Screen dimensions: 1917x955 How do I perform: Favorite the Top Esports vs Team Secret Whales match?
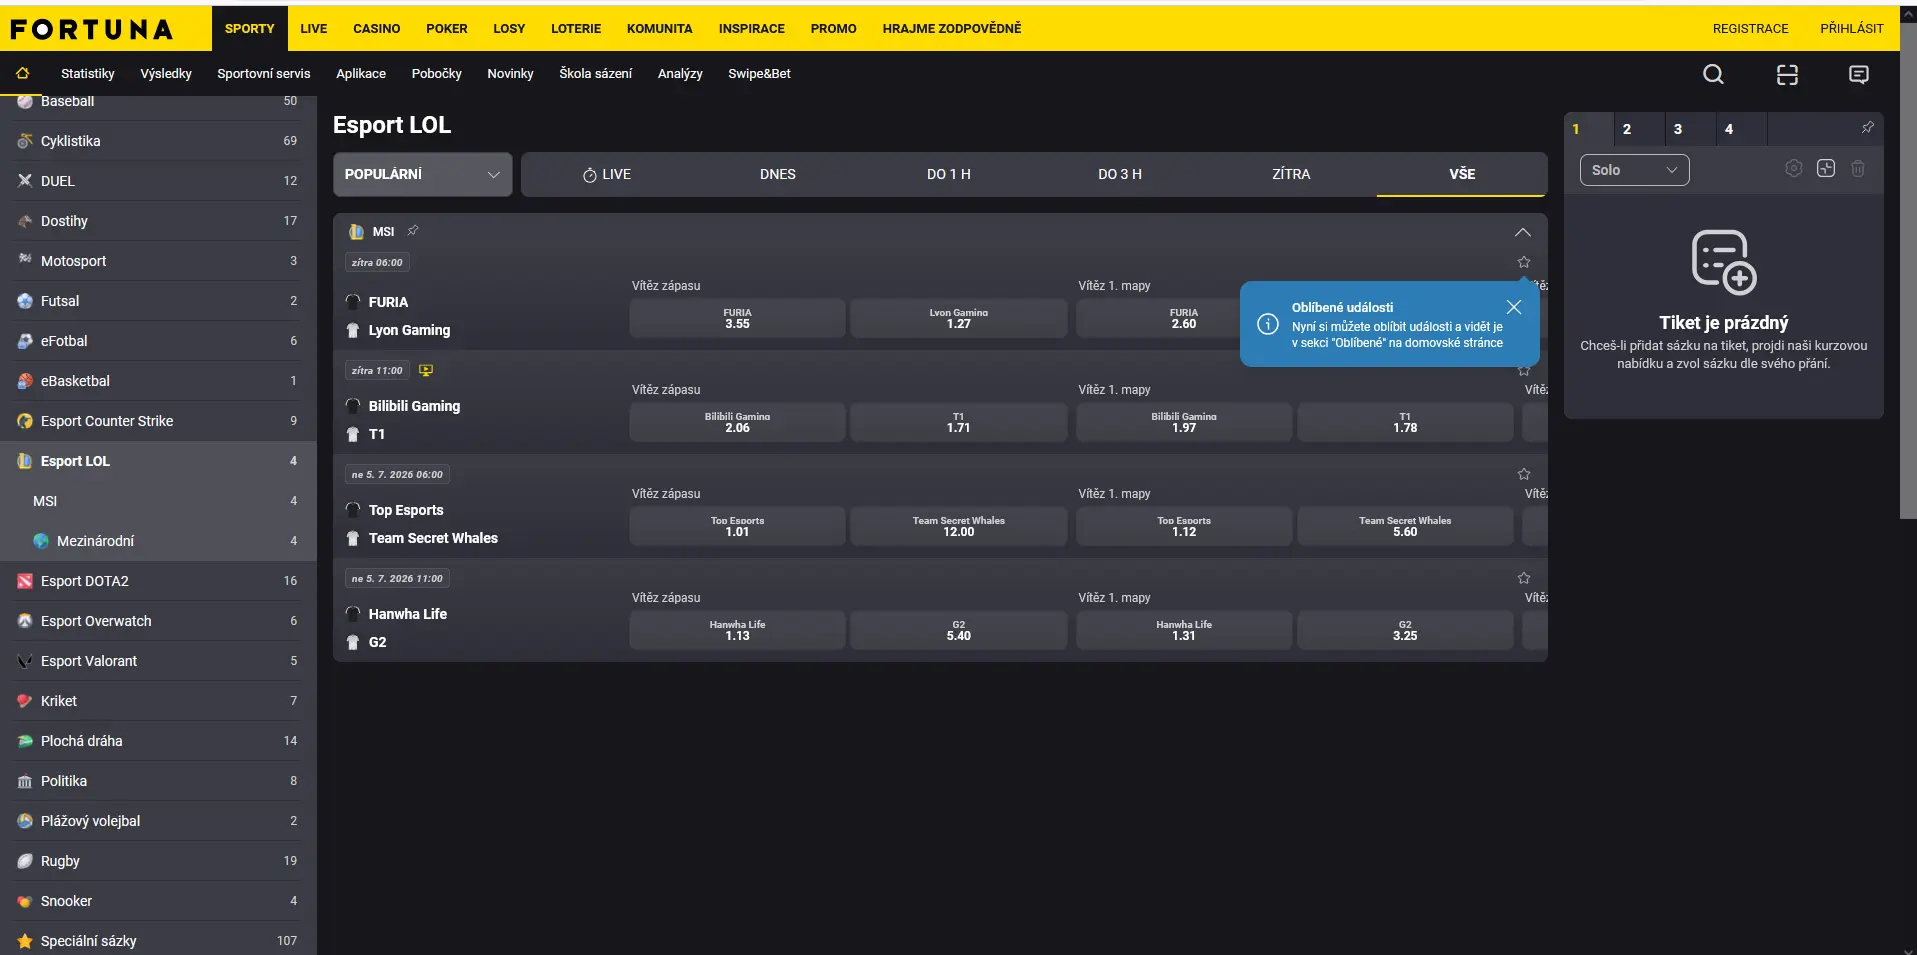click(x=1524, y=474)
